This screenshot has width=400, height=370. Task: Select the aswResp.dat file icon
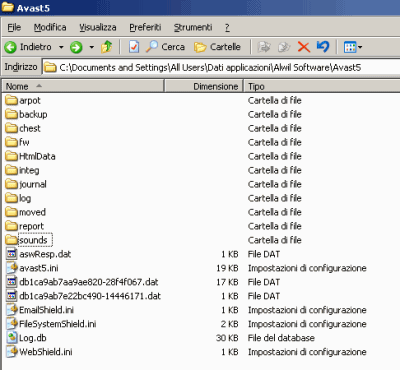pyautogui.click(x=12, y=254)
